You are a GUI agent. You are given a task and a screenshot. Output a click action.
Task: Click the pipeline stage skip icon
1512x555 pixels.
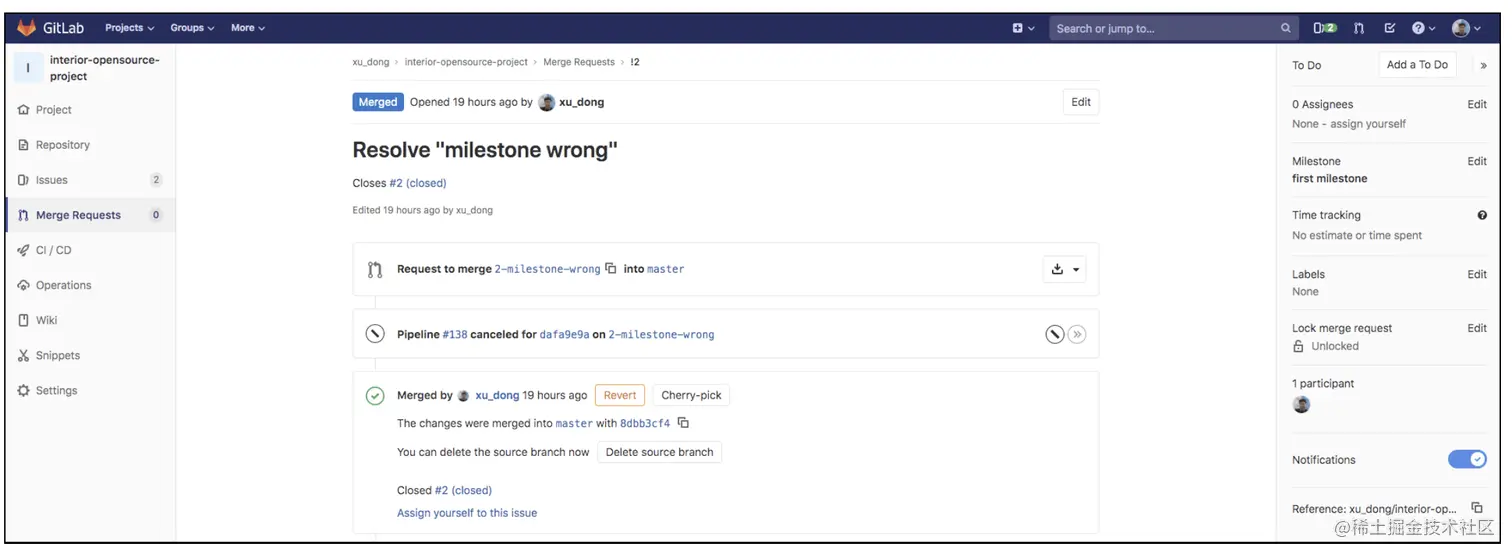point(1077,334)
